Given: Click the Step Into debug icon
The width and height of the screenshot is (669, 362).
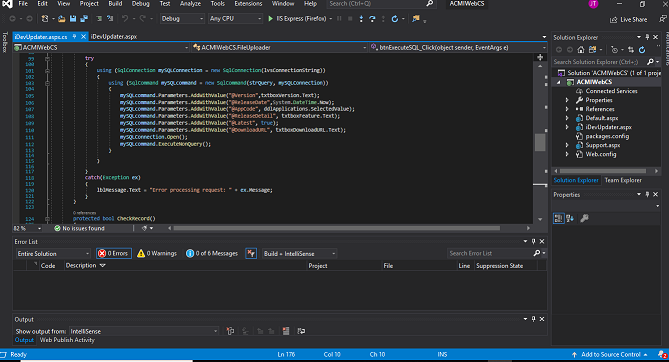Looking at the screenshot, I should click(x=361, y=19).
